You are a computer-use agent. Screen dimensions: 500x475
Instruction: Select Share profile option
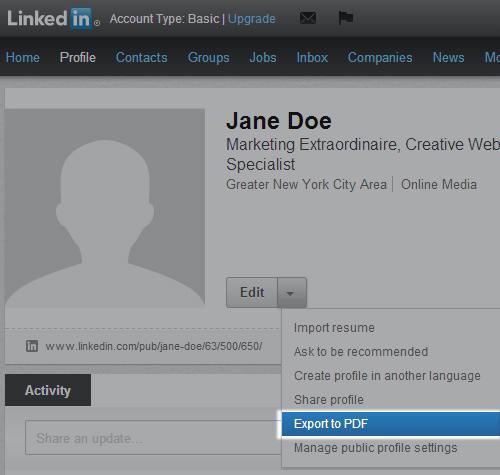pyautogui.click(x=329, y=400)
